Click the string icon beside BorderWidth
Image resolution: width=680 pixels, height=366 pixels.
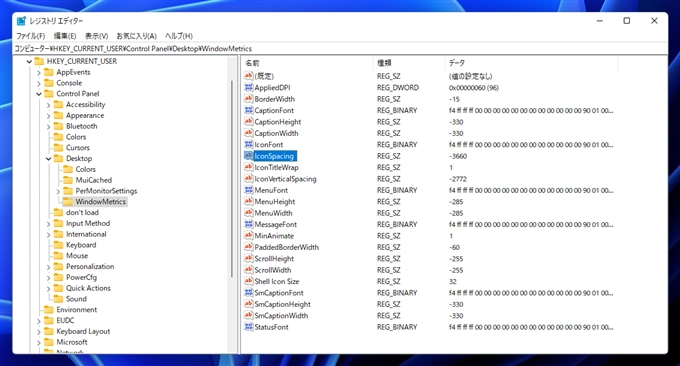[x=248, y=98]
